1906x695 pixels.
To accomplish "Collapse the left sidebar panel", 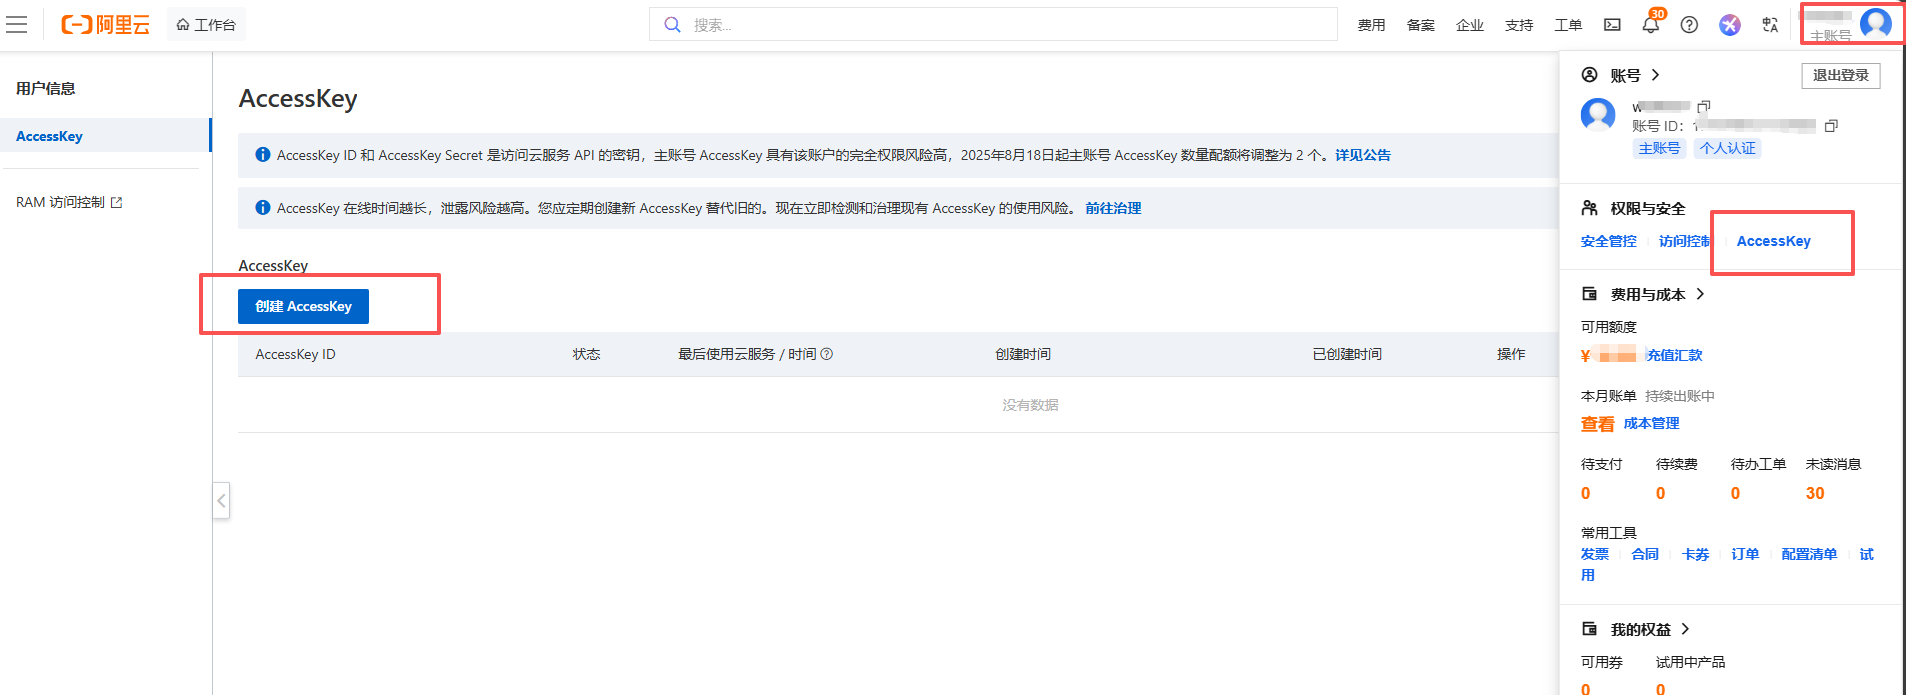I will [222, 500].
